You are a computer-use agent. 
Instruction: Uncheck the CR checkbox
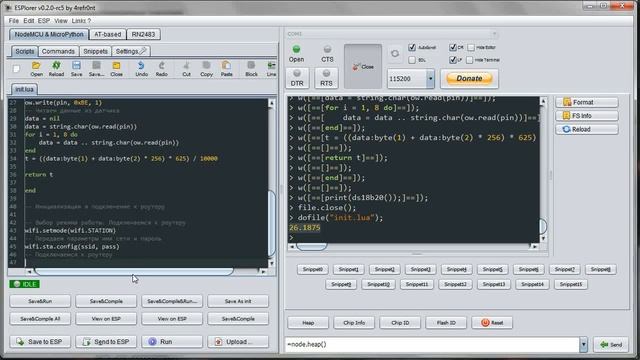point(453,47)
